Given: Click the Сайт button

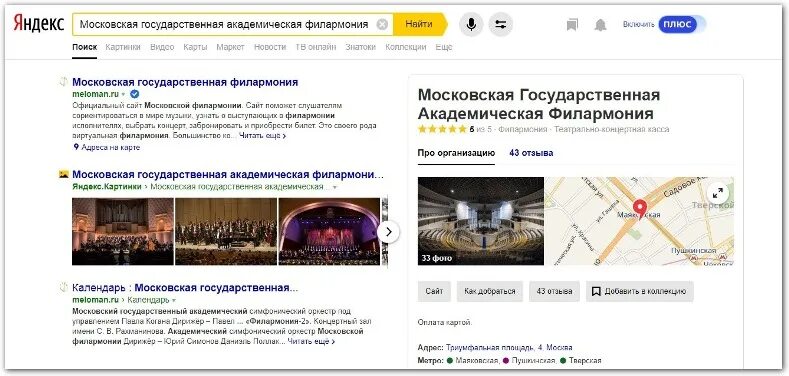Looking at the screenshot, I should [434, 291].
